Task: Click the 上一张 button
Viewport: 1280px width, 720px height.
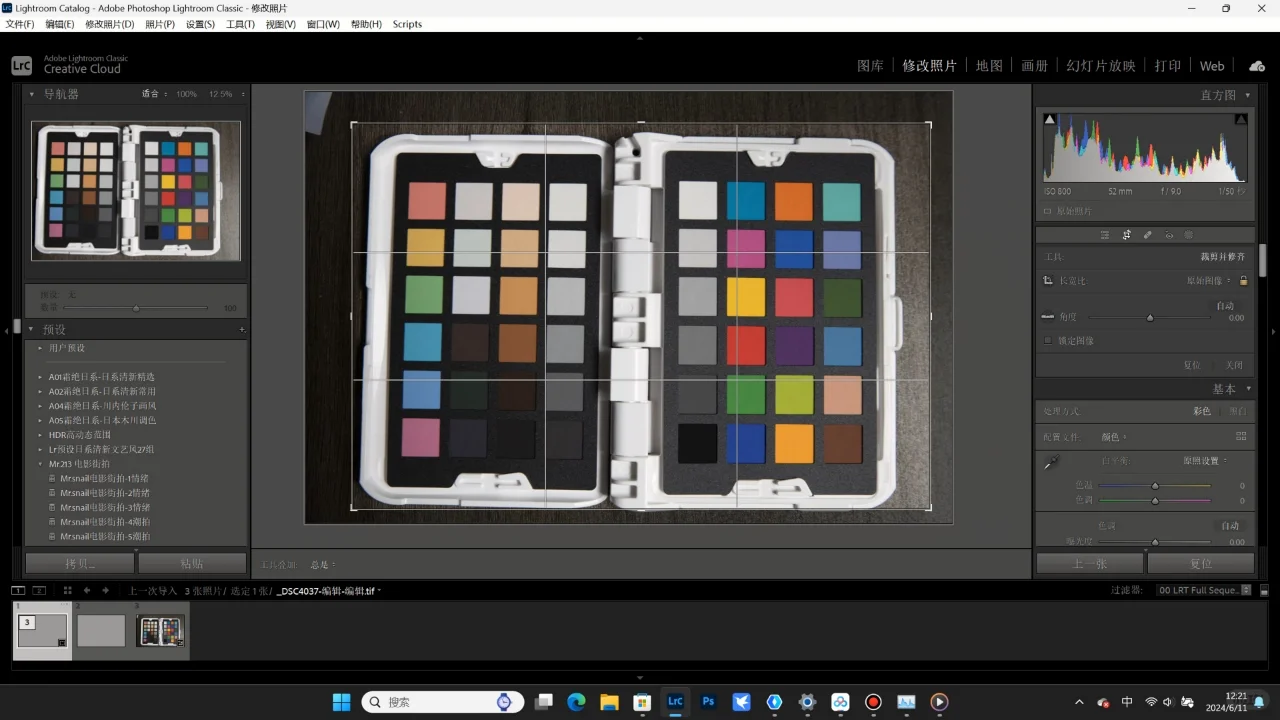Action: [x=1090, y=563]
